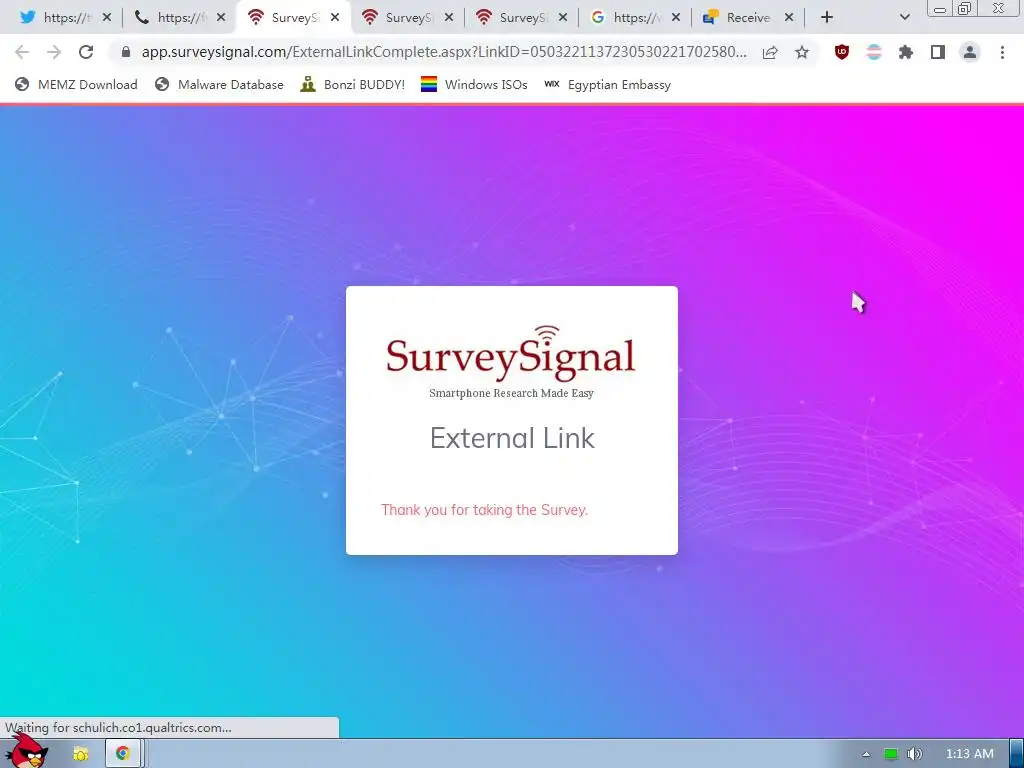This screenshot has height=768, width=1024.
Task: Focus the surveysignal.com address bar
Action: 444,52
